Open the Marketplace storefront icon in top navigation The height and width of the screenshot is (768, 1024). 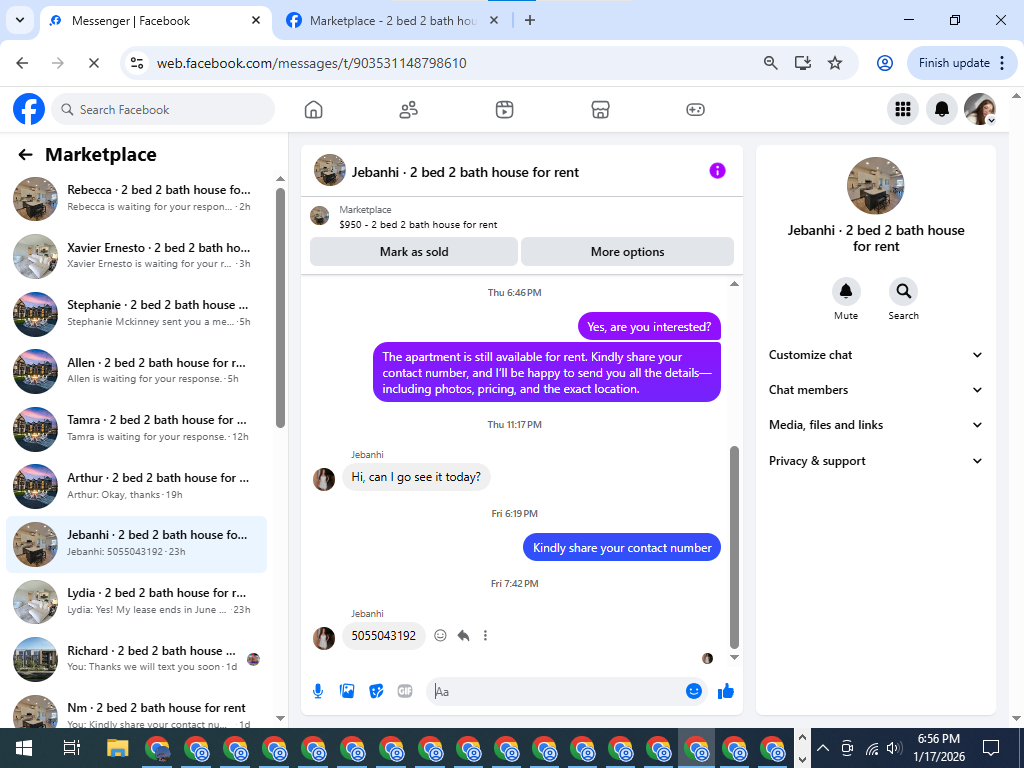pyautogui.click(x=600, y=110)
